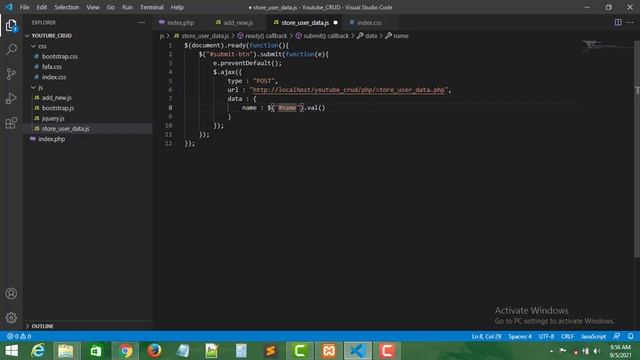Screen dimensions: 640x360
Task: Open the Explorer view in activity bar
Action: pos(11,26)
